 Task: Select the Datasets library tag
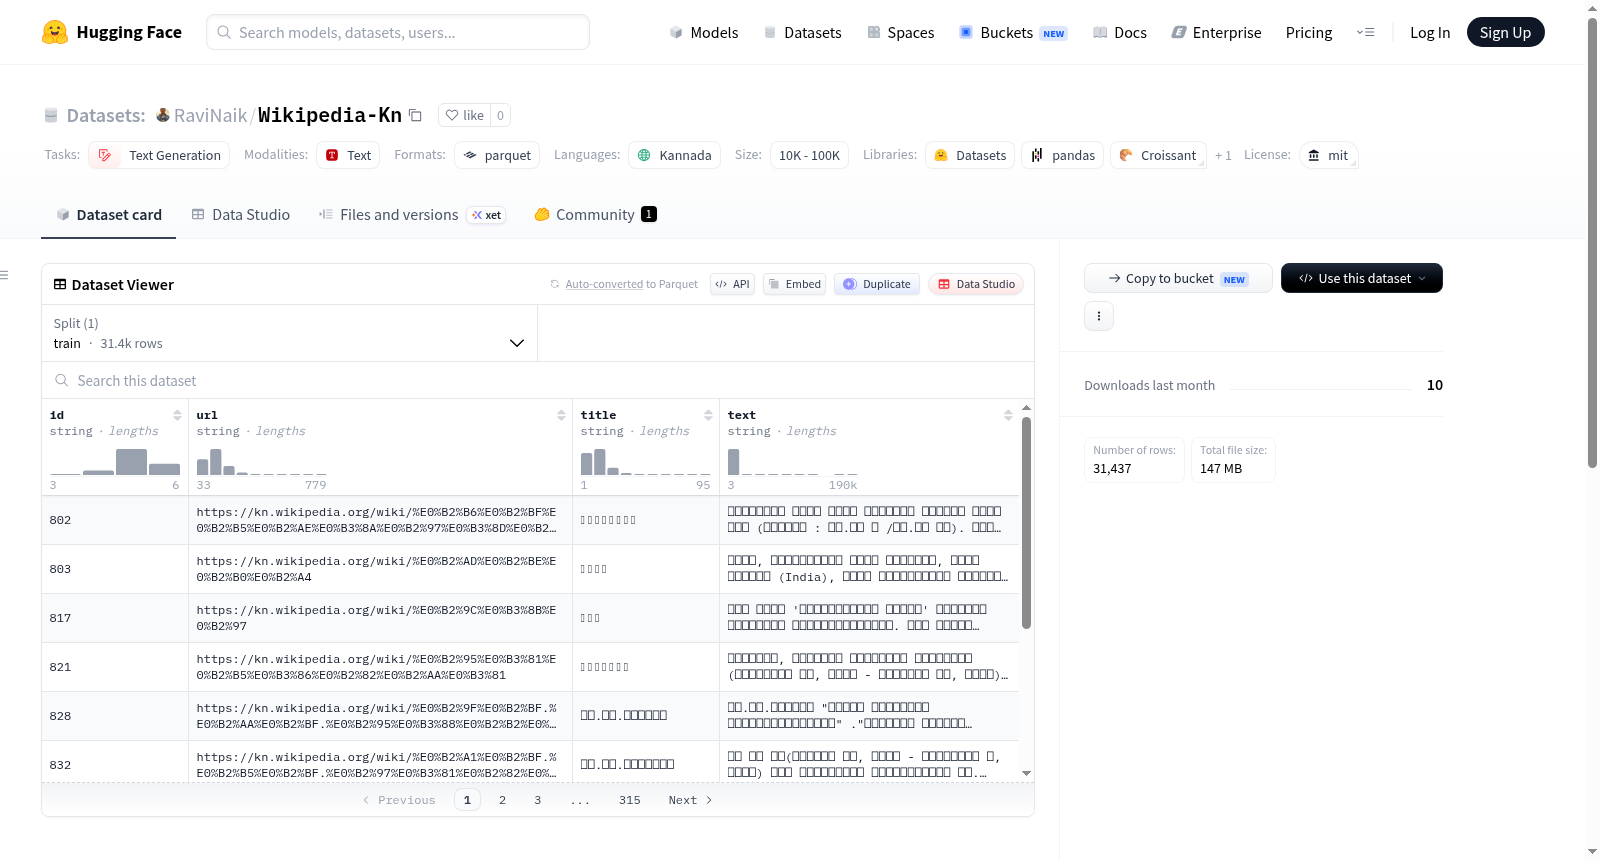click(x=970, y=155)
